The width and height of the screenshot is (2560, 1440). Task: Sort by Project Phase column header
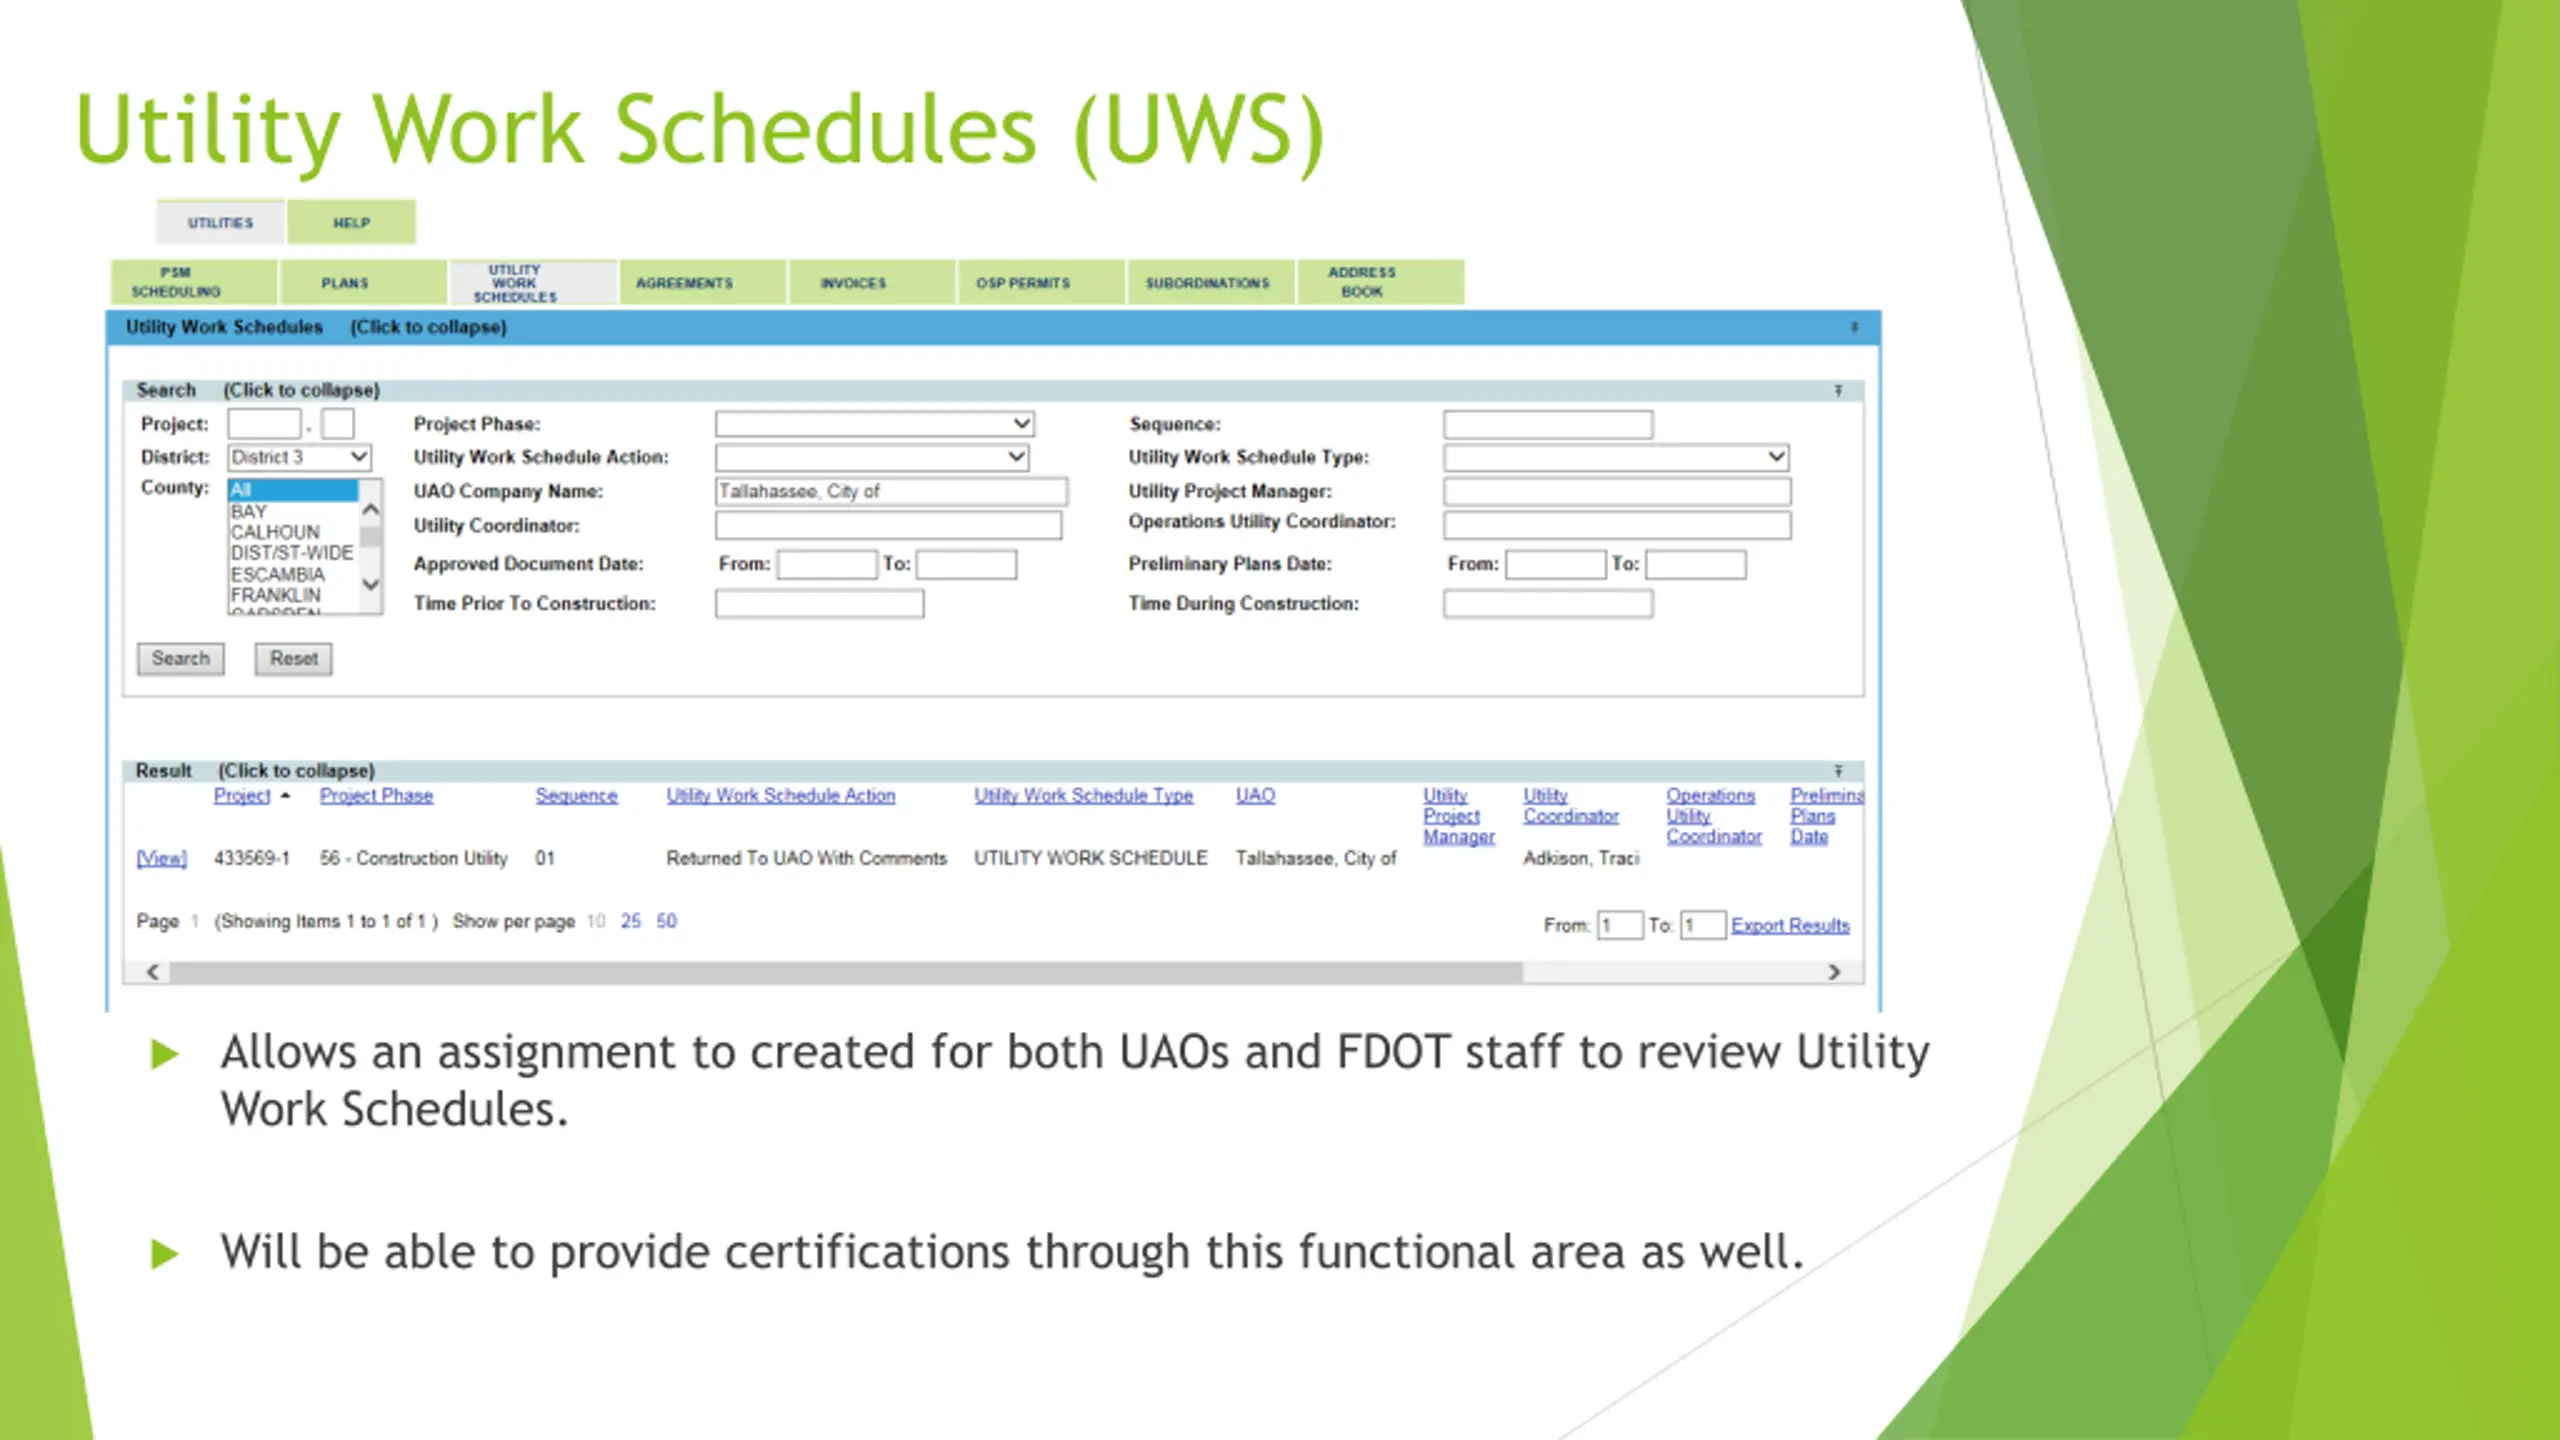click(376, 795)
